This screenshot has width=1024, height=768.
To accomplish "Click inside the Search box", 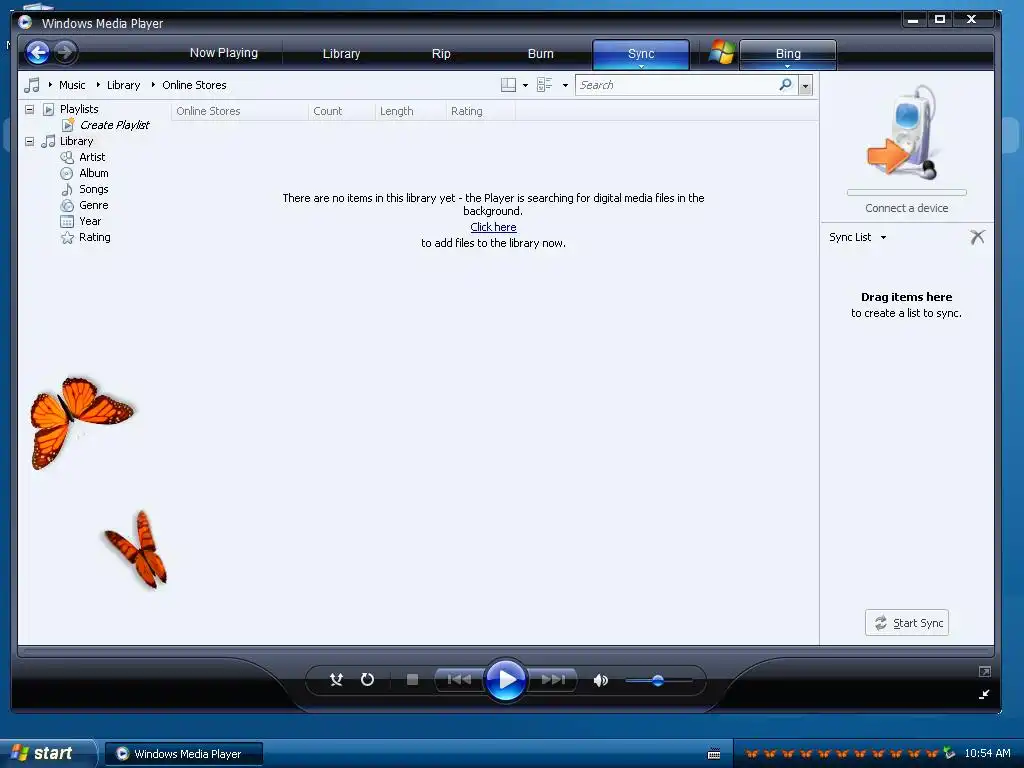I will [676, 85].
